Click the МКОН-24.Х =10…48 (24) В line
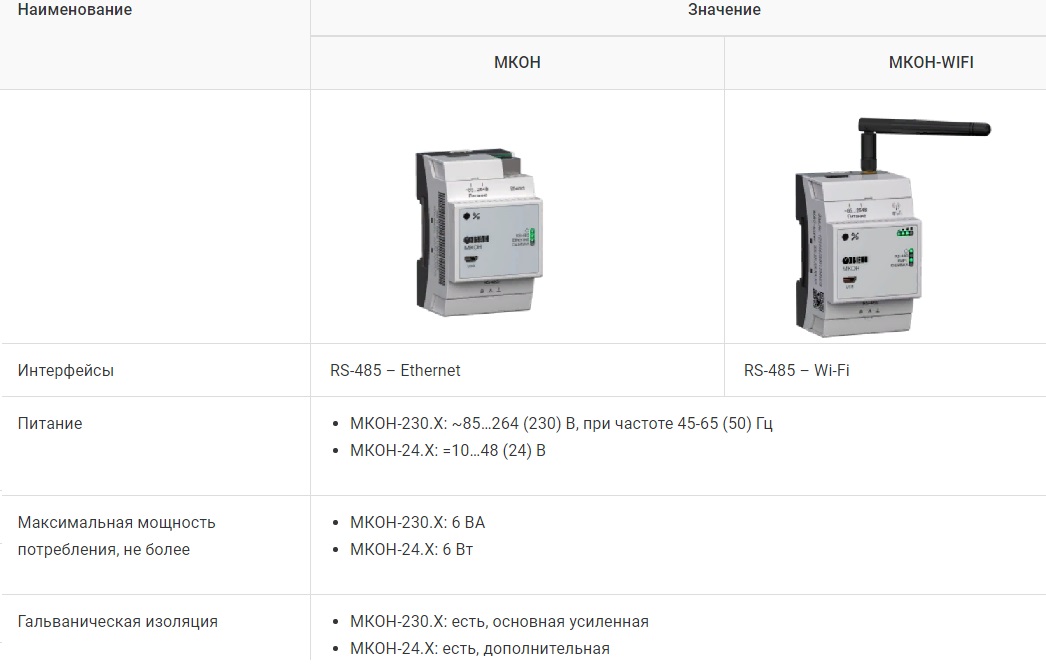The width and height of the screenshot is (1046, 668). [x=447, y=450]
